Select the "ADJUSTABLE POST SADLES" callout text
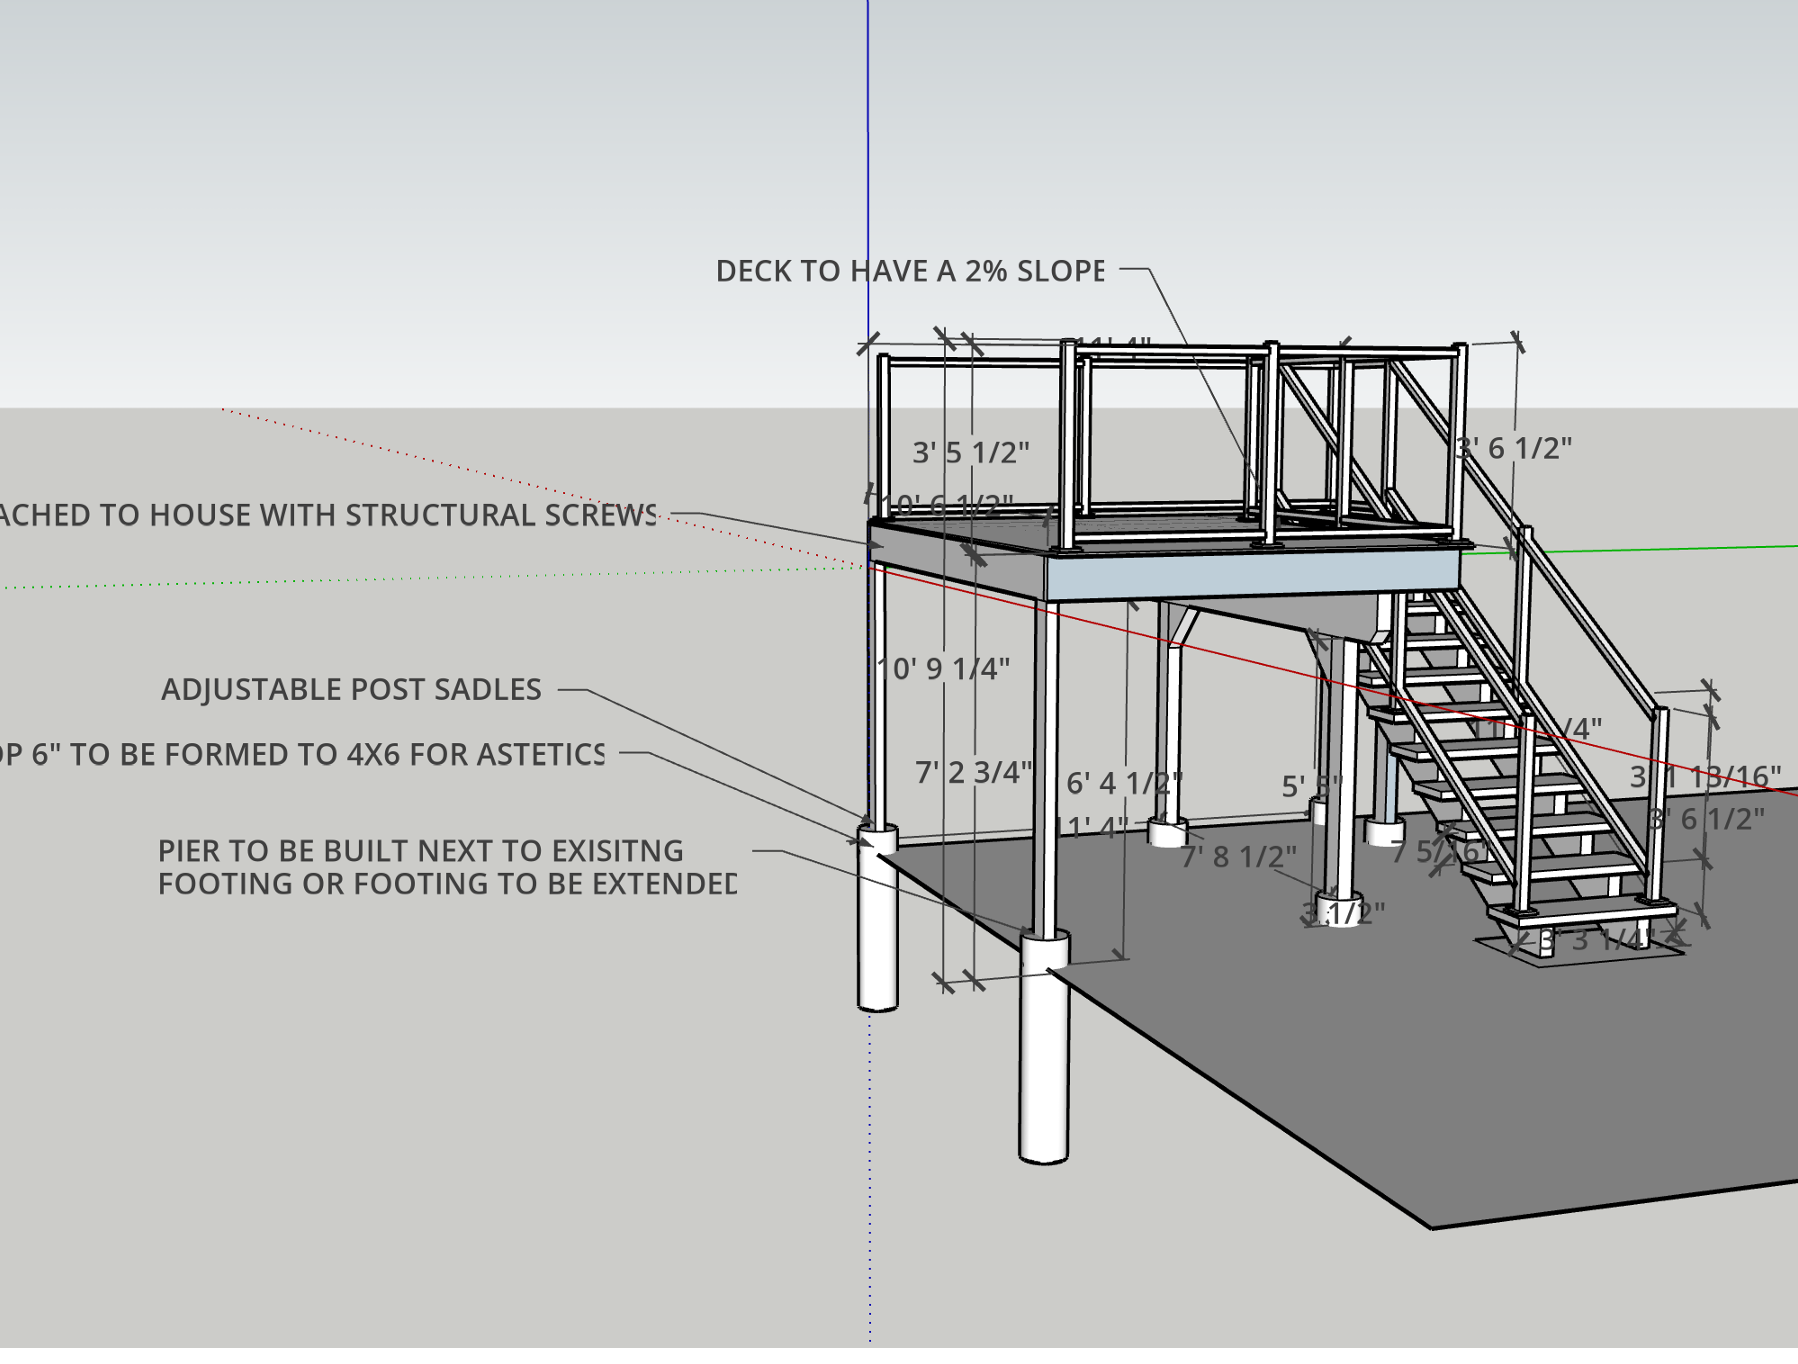 (352, 690)
